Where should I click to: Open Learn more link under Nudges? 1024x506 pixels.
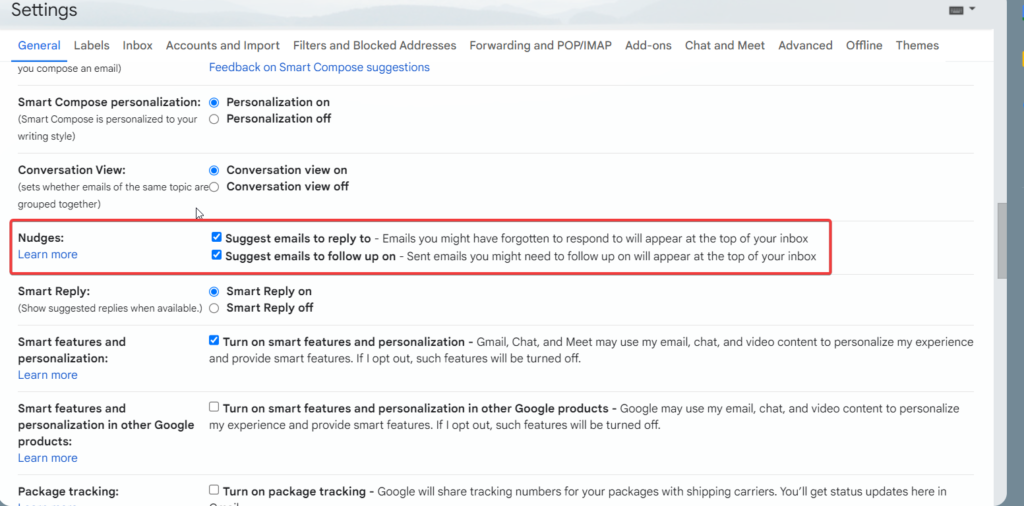pyautogui.click(x=48, y=255)
